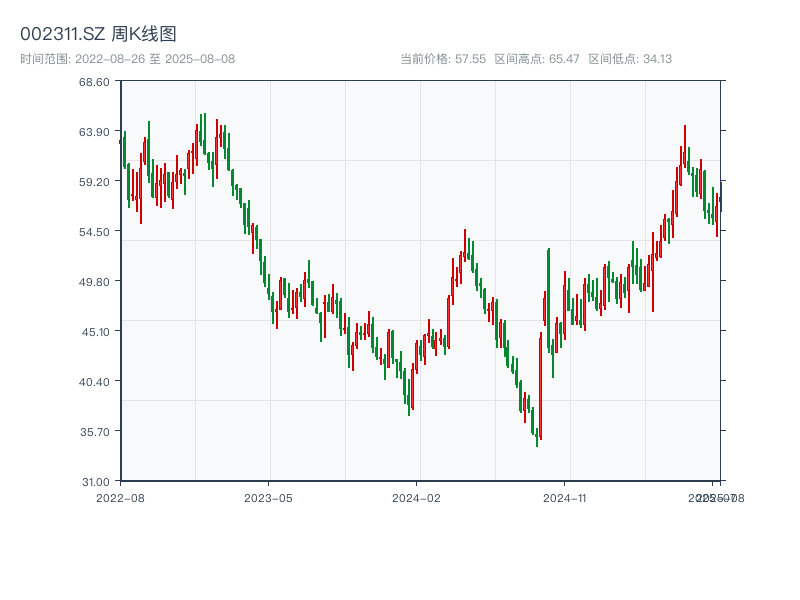Click the 59.20 y-axis label
This screenshot has height=600, width=800.
click(x=94, y=182)
